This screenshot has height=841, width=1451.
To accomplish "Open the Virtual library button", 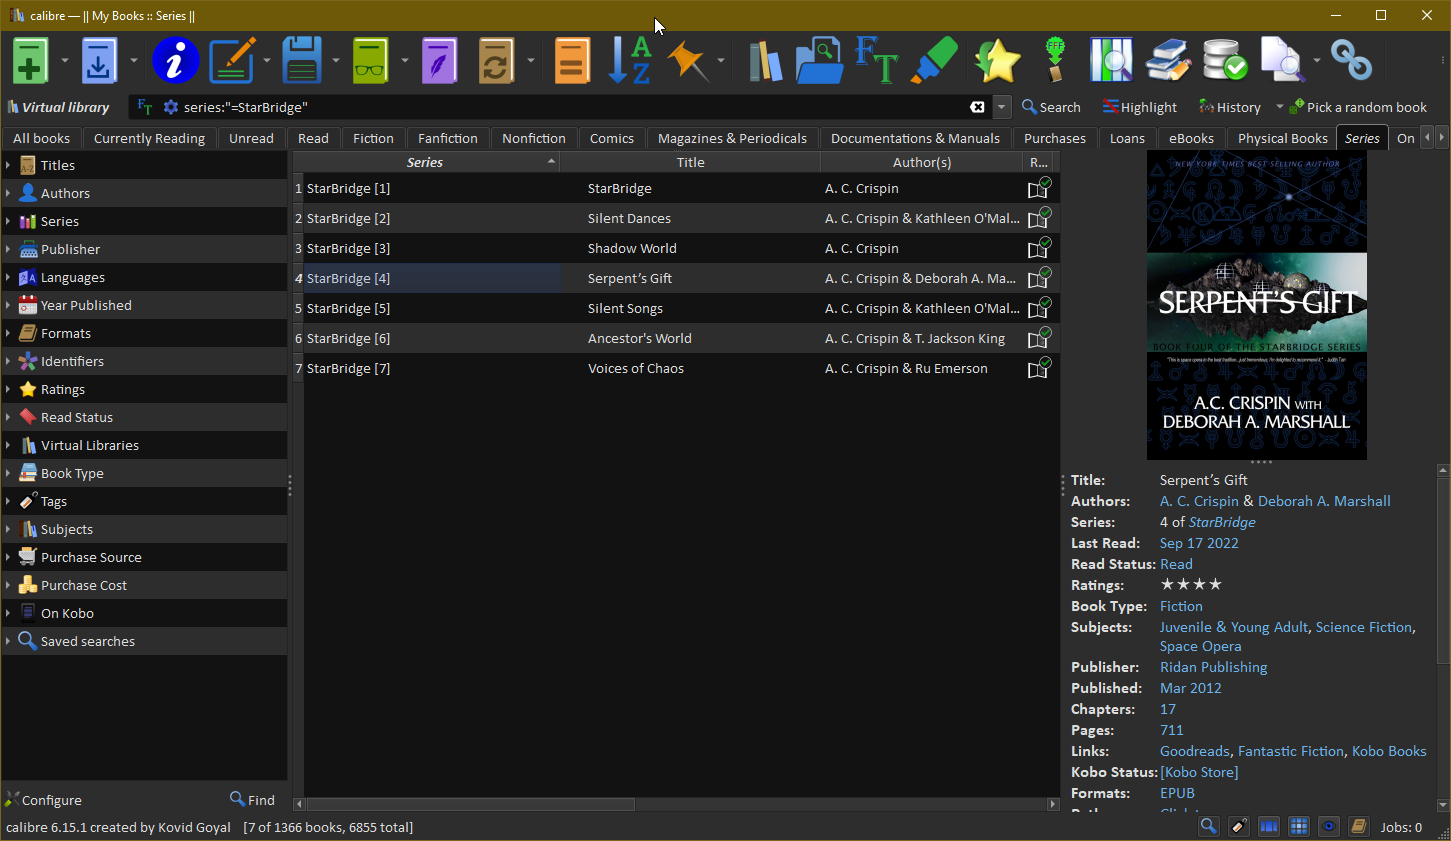I will (58, 107).
